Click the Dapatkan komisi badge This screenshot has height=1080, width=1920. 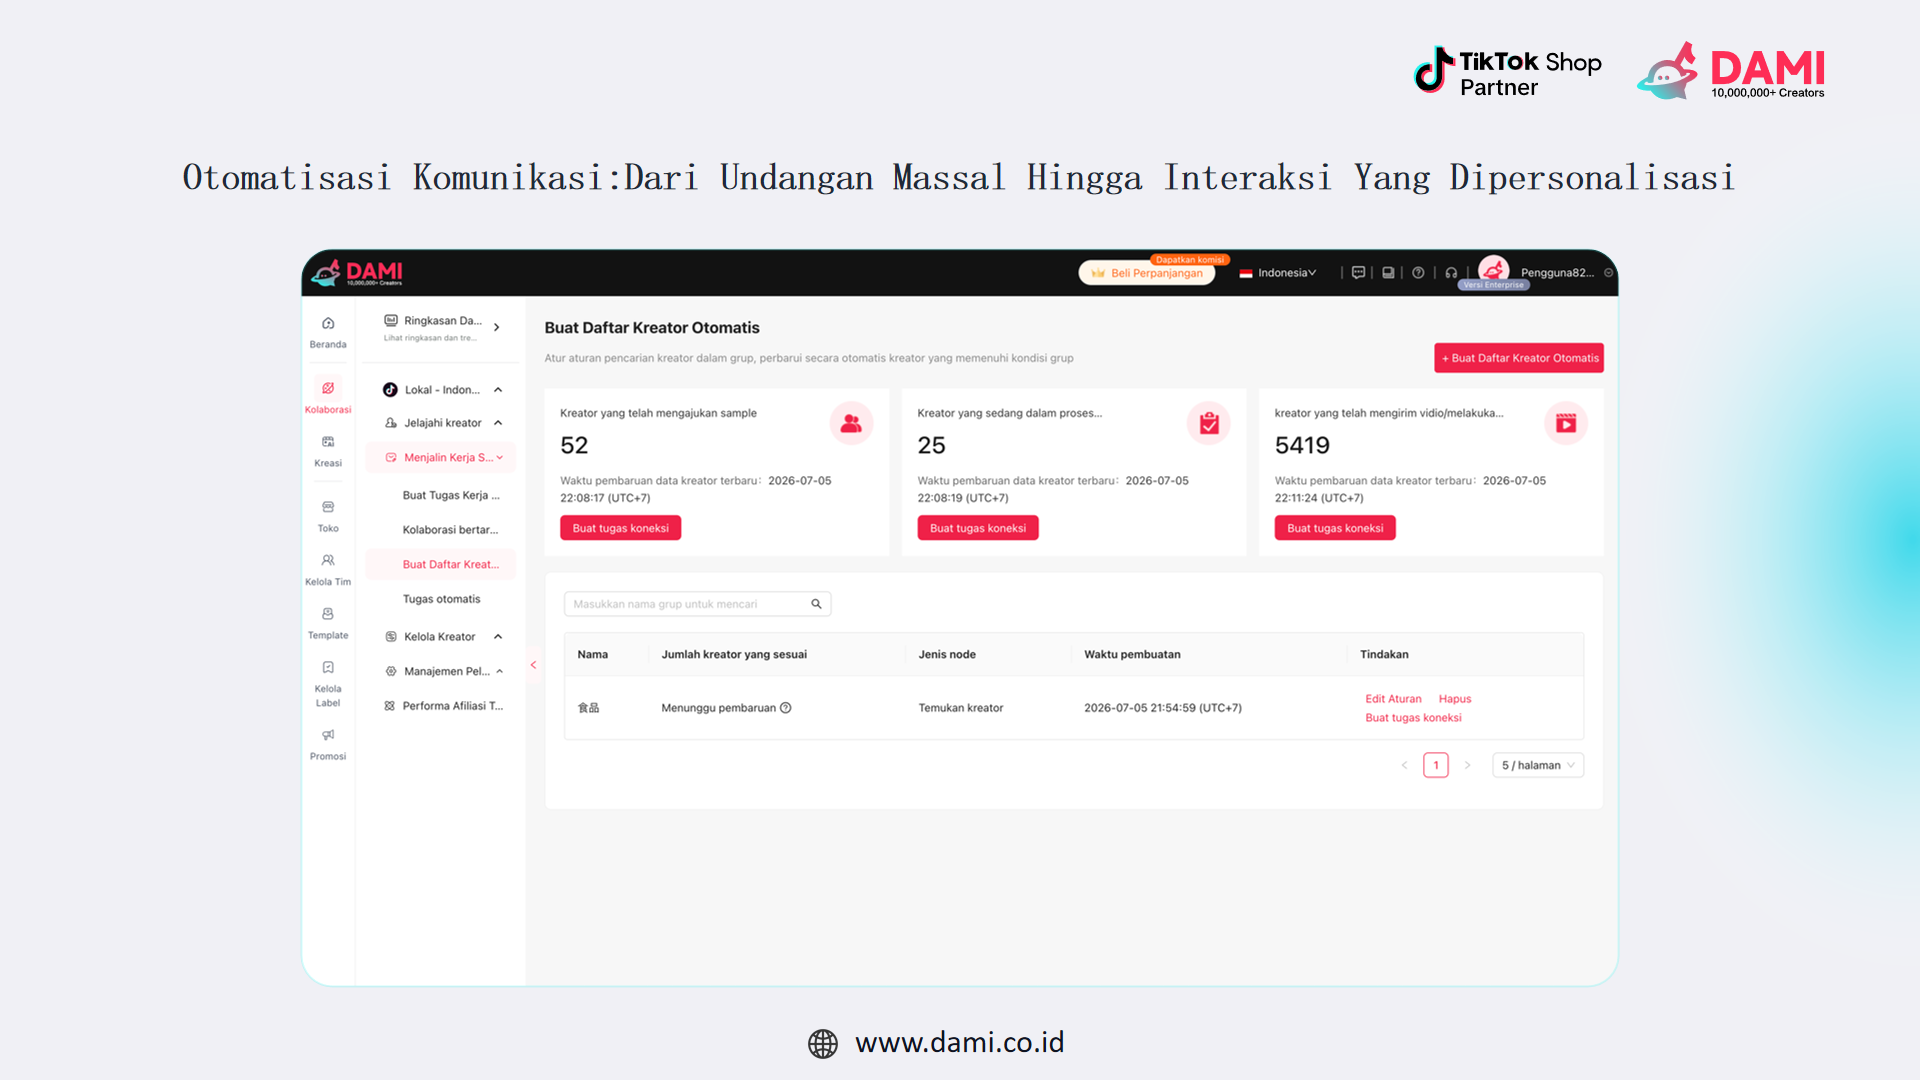[1190, 260]
